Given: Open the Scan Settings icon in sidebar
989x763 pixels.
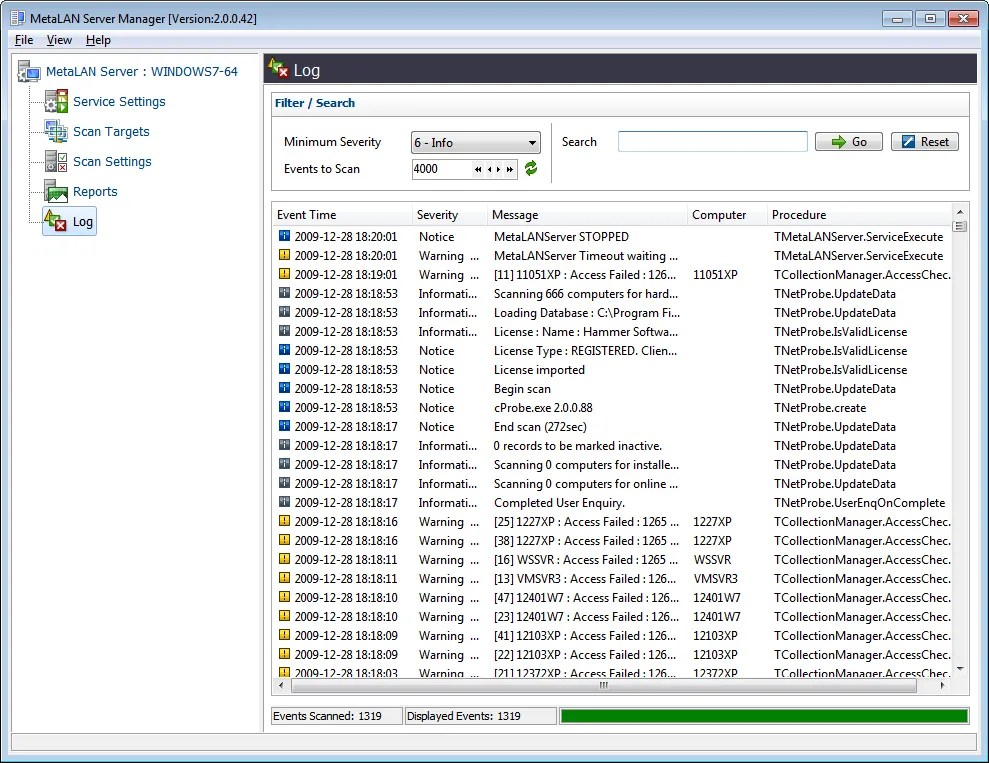Looking at the screenshot, I should tap(56, 161).
